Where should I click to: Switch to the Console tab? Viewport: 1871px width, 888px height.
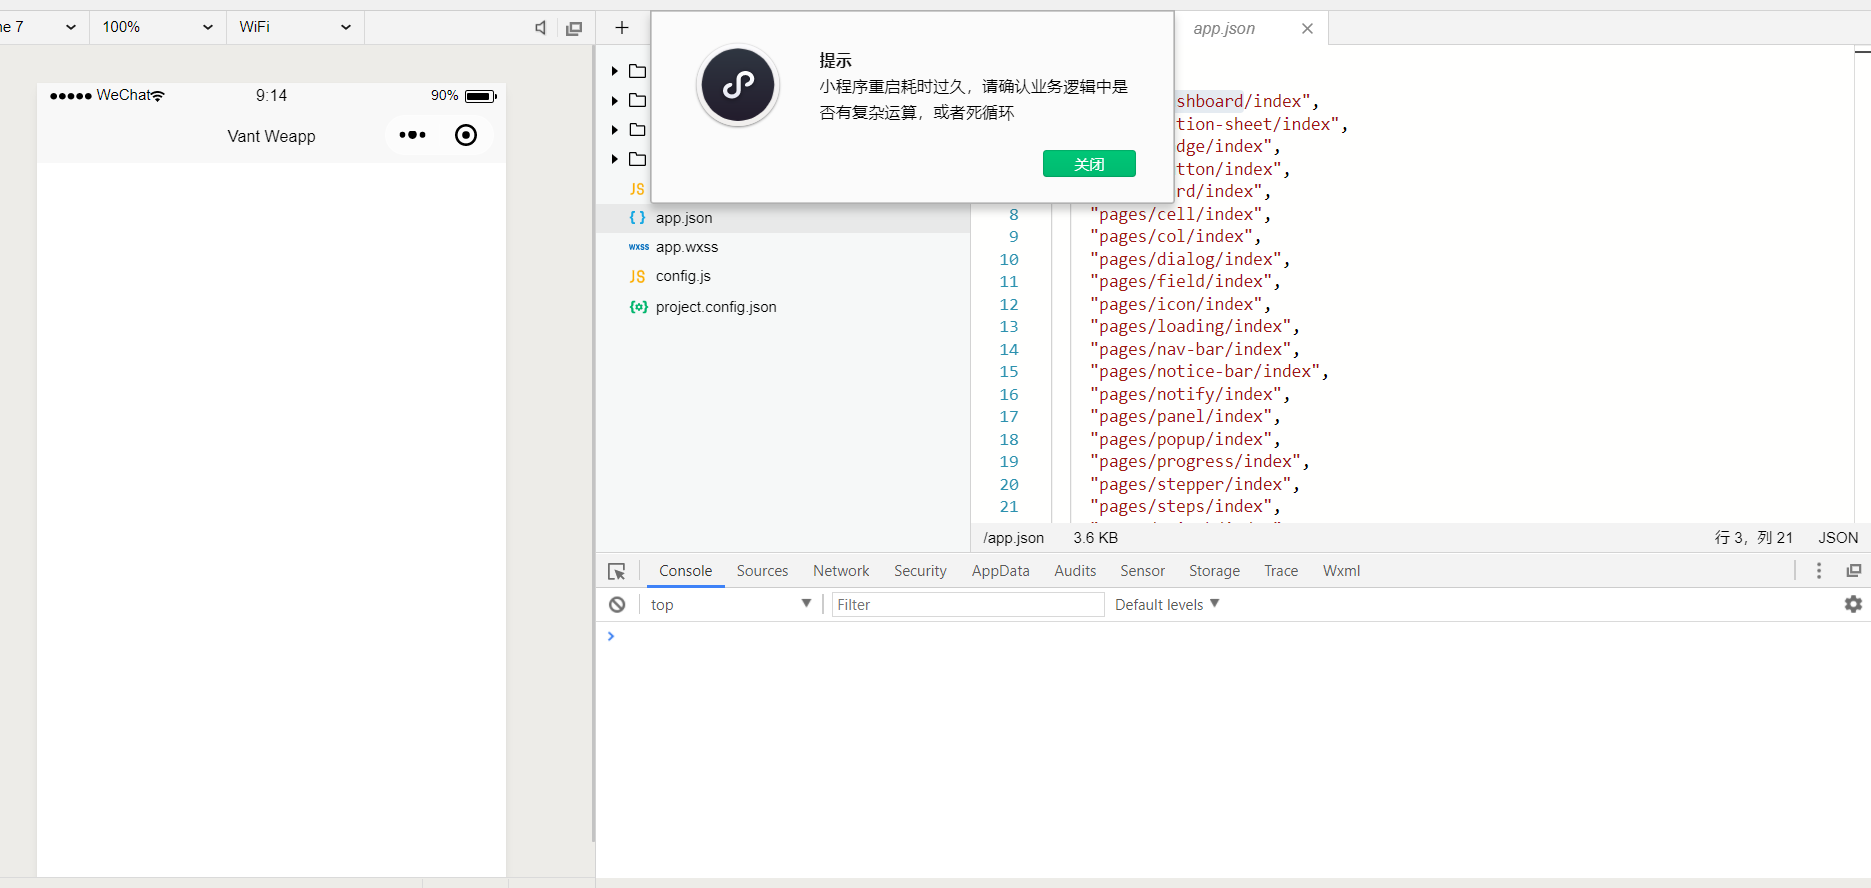685,571
